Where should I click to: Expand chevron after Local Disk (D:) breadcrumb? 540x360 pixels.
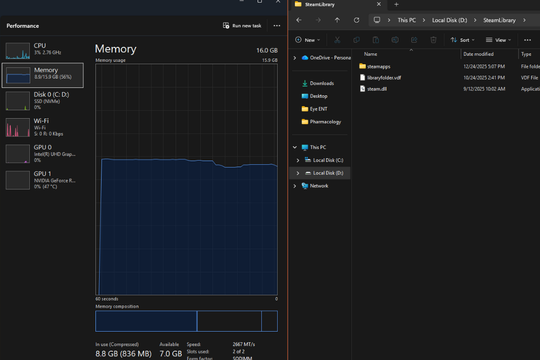[475, 20]
